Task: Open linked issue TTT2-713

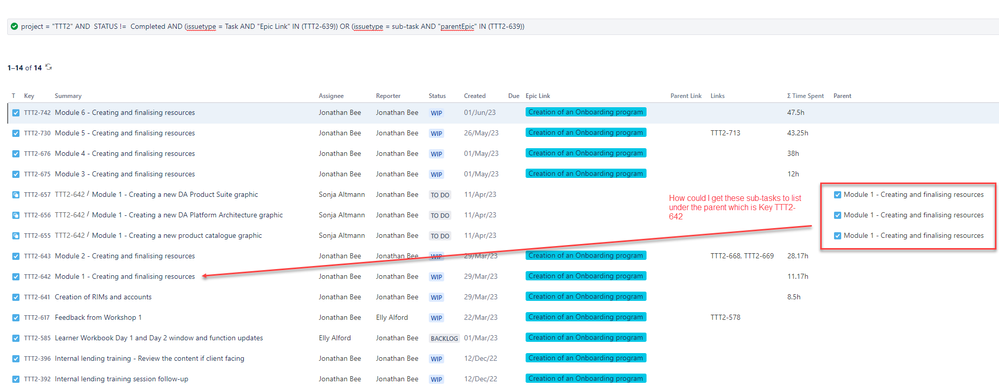Action: 725,133
